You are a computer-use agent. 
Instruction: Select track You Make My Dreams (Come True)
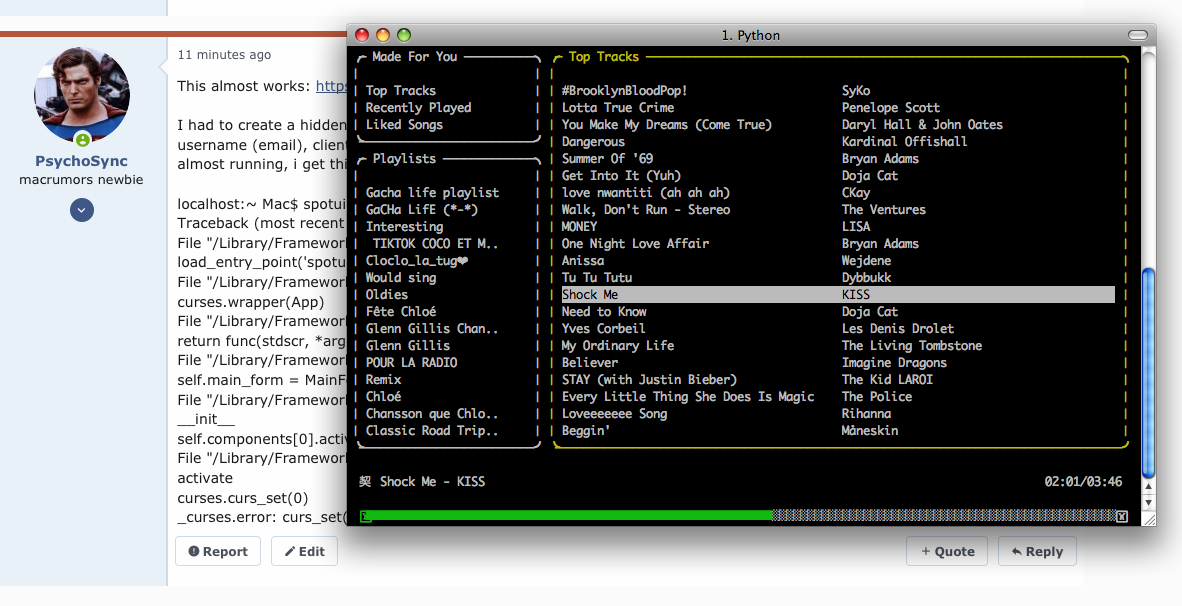666,124
